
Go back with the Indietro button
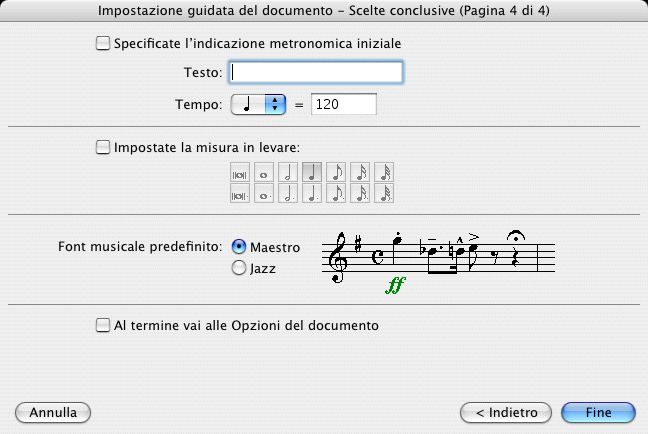click(x=506, y=412)
